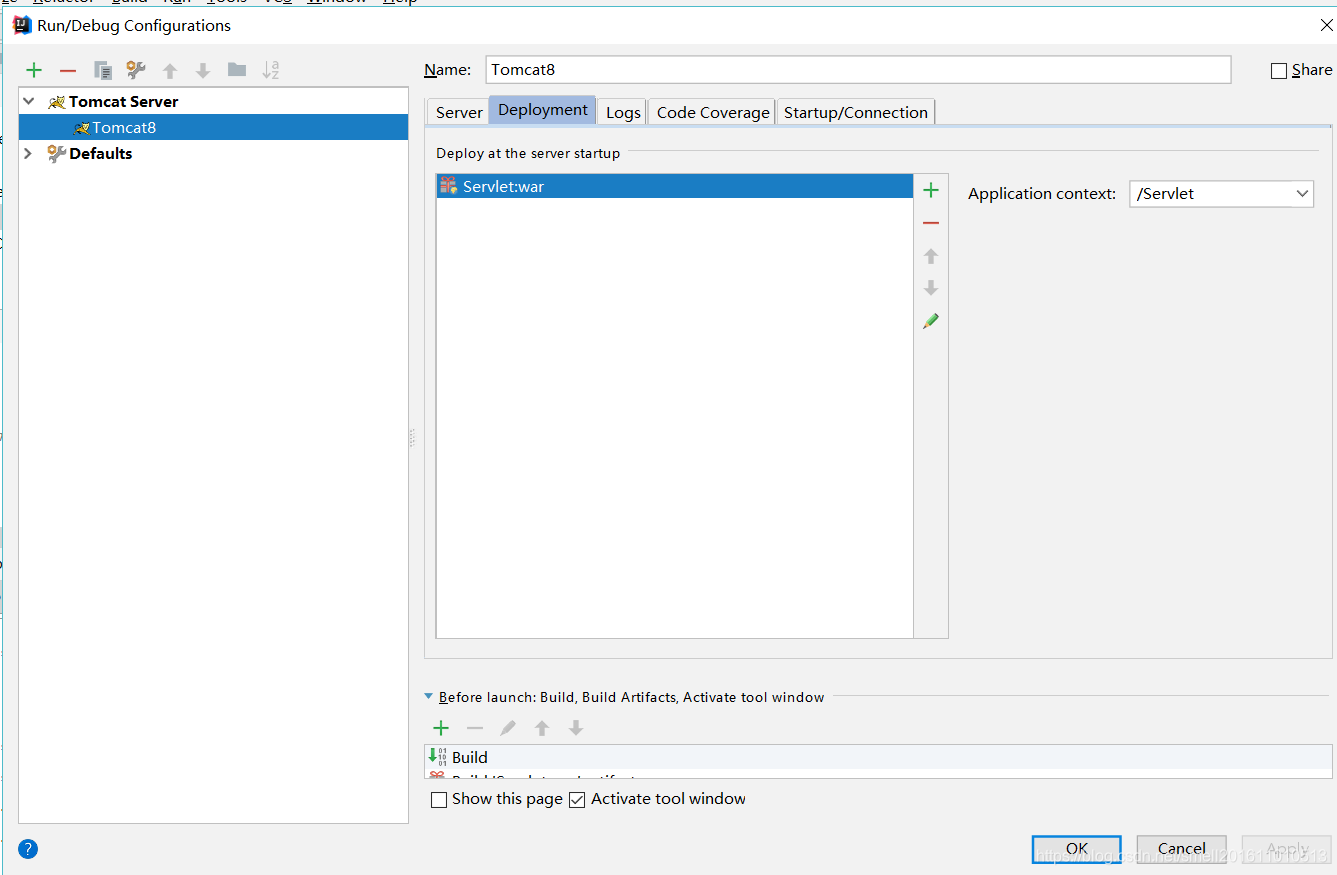Click the Cancel button
The height and width of the screenshot is (875, 1337).
coord(1182,849)
